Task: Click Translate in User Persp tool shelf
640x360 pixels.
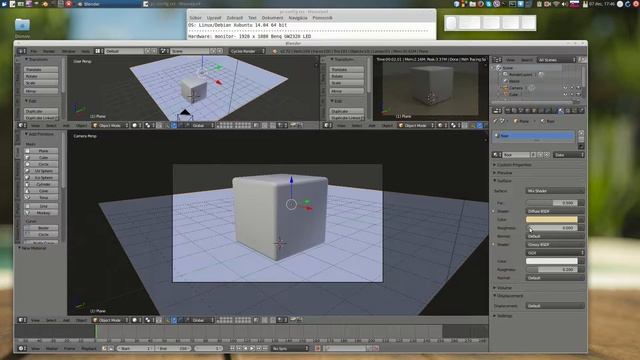Action: (41, 69)
